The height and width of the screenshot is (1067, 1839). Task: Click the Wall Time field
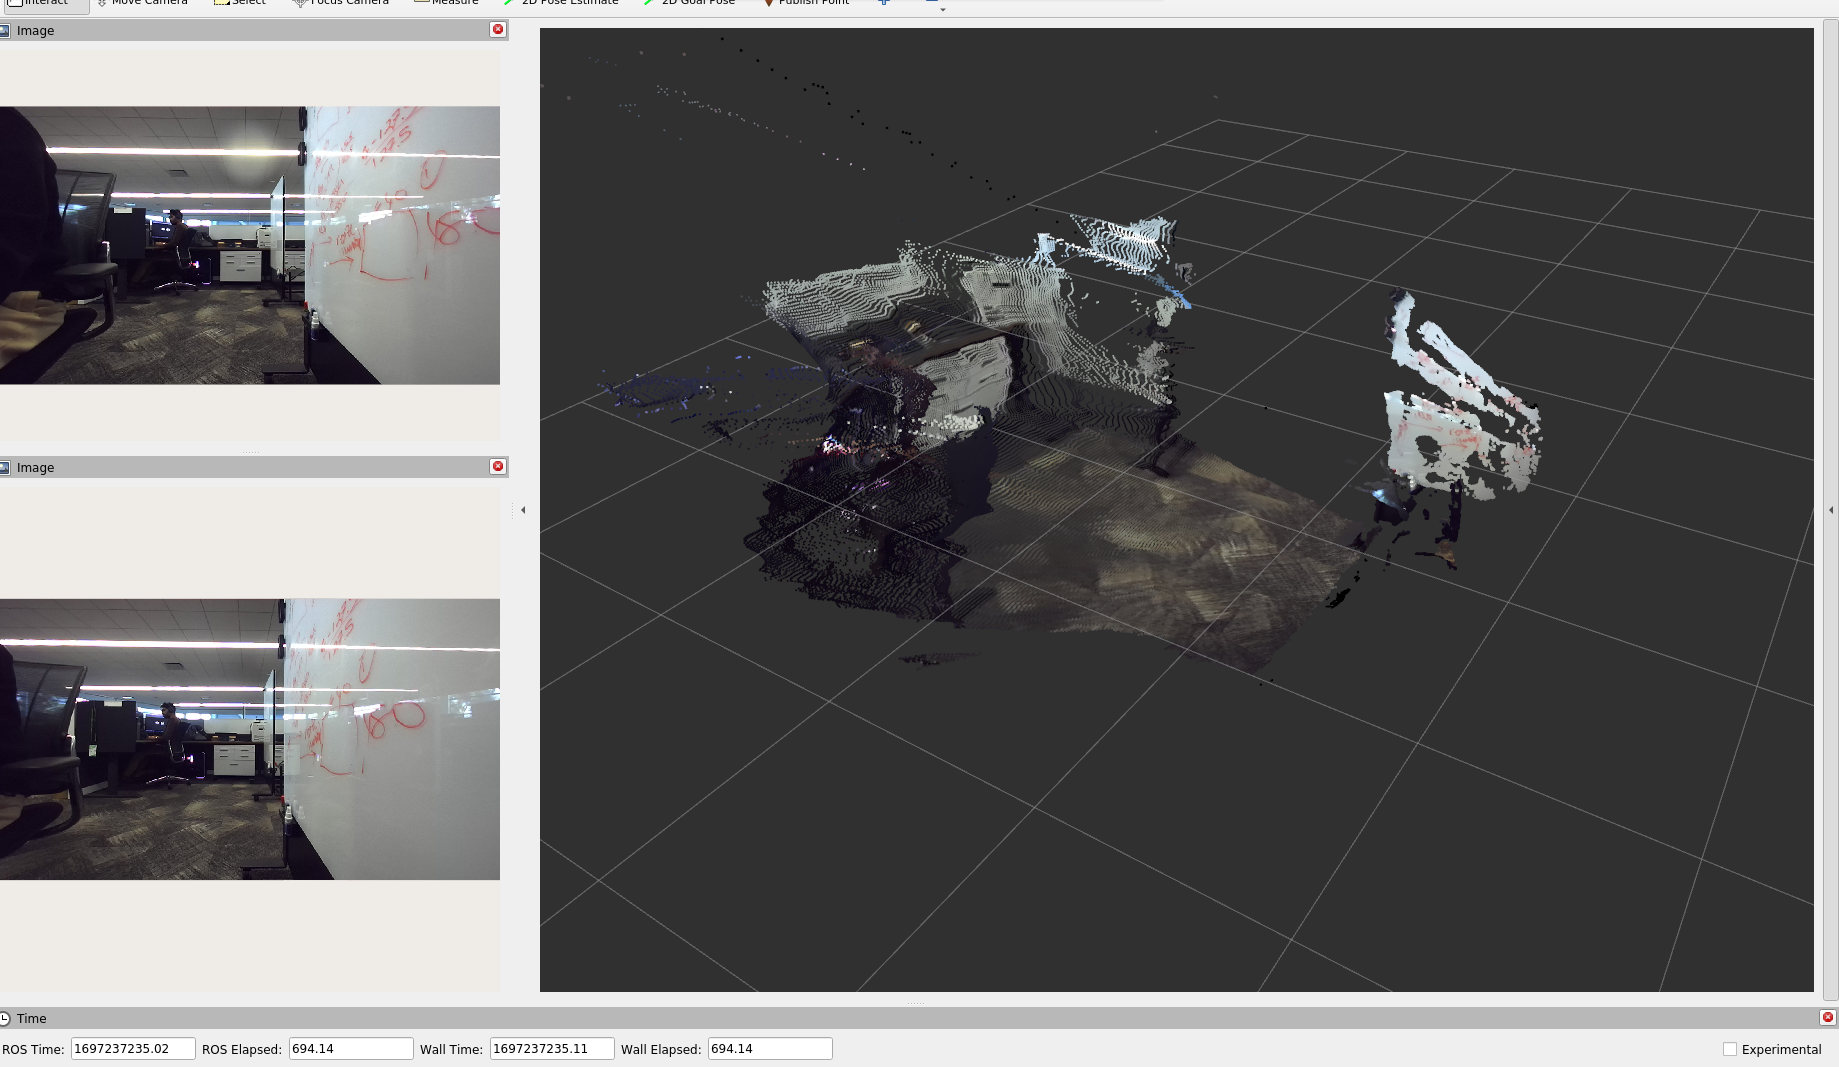pyautogui.click(x=551, y=1049)
